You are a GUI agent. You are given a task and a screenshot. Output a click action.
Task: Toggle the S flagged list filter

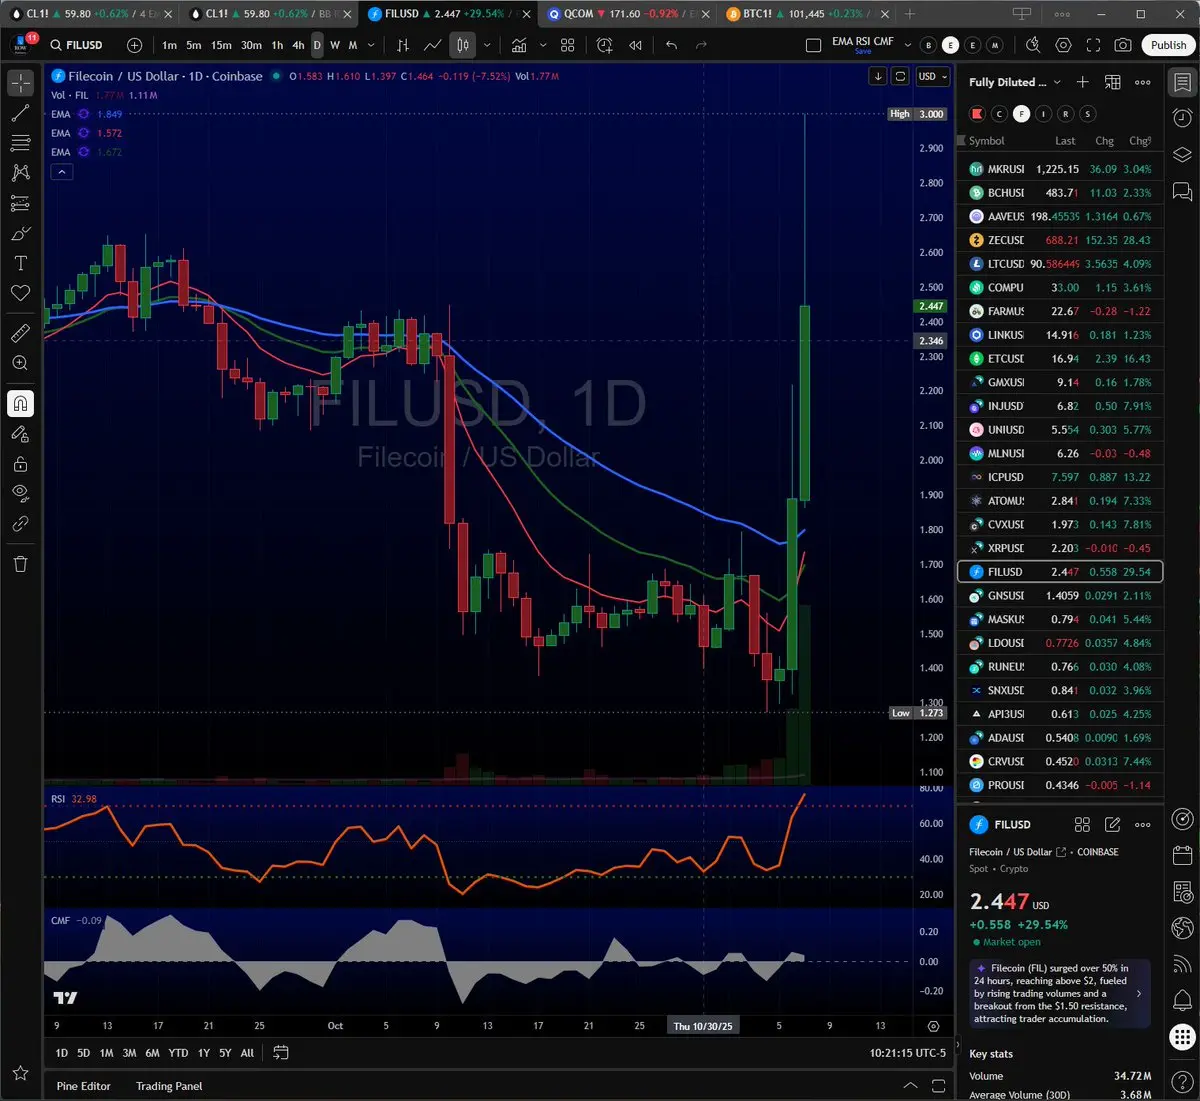click(1088, 114)
